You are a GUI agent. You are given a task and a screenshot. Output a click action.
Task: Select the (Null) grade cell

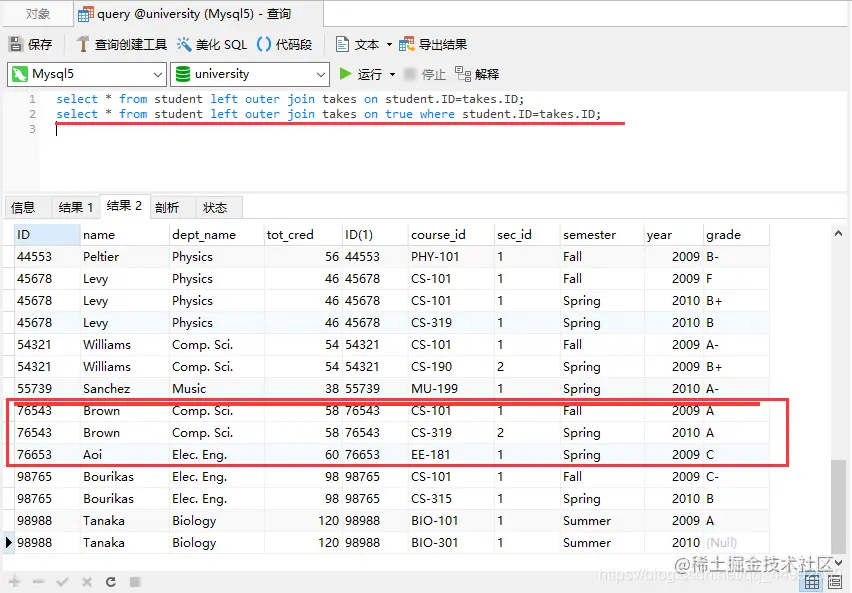[x=736, y=542]
